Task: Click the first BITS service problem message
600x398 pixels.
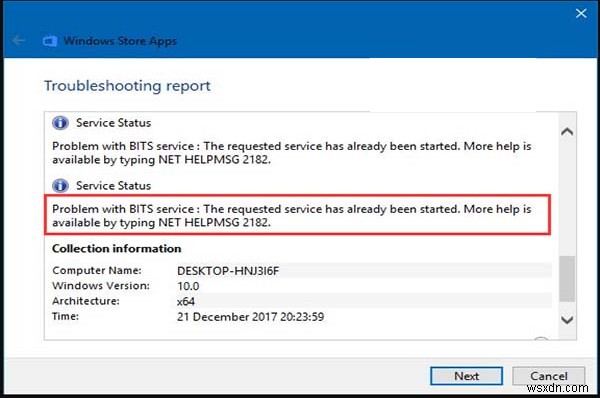Action: click(292, 153)
